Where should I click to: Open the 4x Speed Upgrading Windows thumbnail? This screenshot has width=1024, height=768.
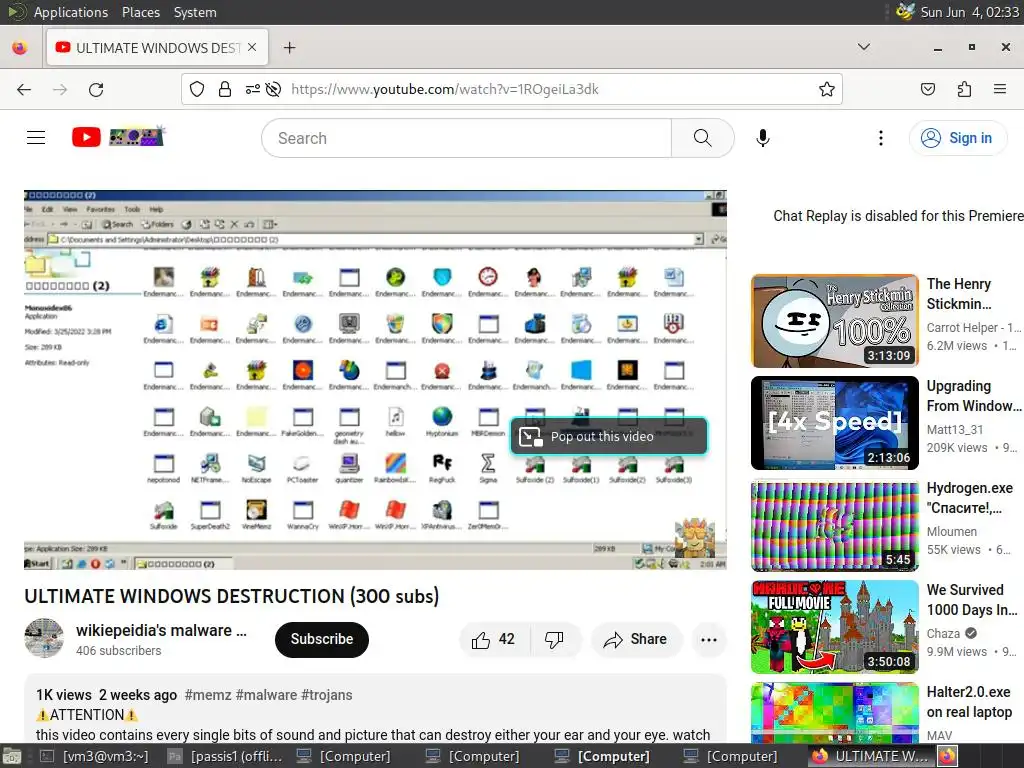(x=835, y=423)
